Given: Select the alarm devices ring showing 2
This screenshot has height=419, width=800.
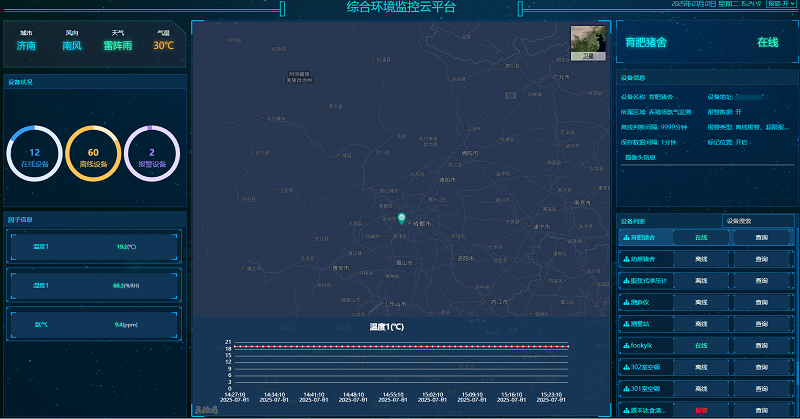Looking at the screenshot, I should tap(152, 155).
